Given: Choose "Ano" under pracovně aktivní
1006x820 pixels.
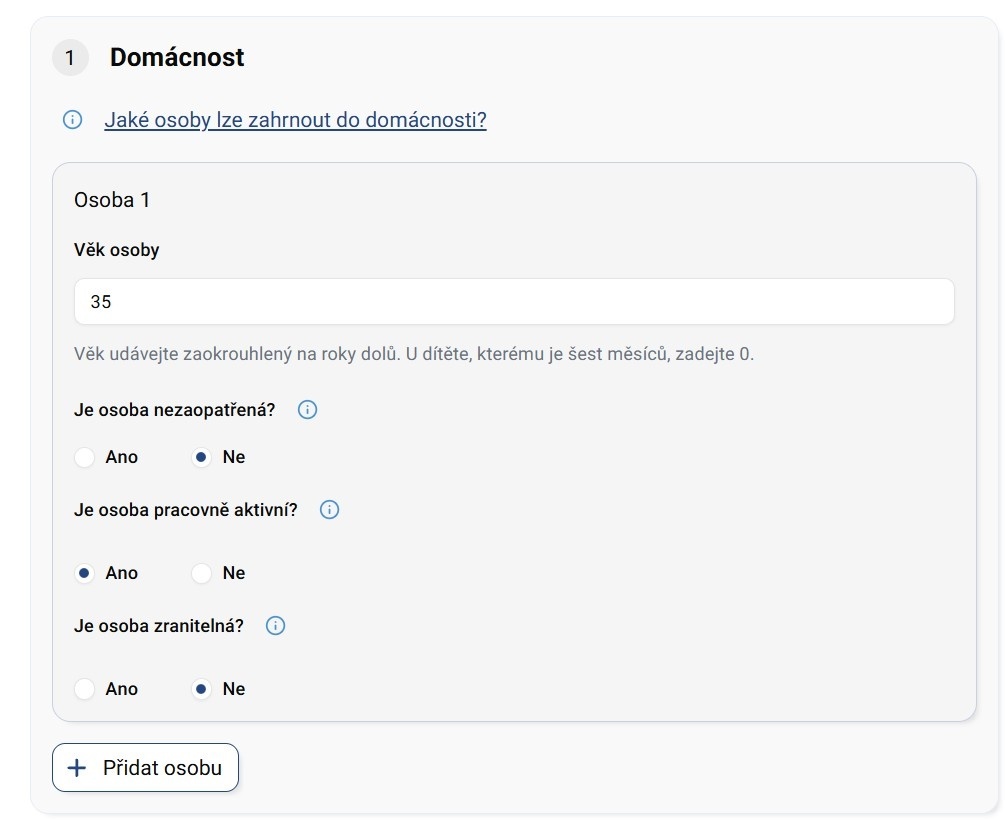Looking at the screenshot, I should pyautogui.click(x=85, y=573).
